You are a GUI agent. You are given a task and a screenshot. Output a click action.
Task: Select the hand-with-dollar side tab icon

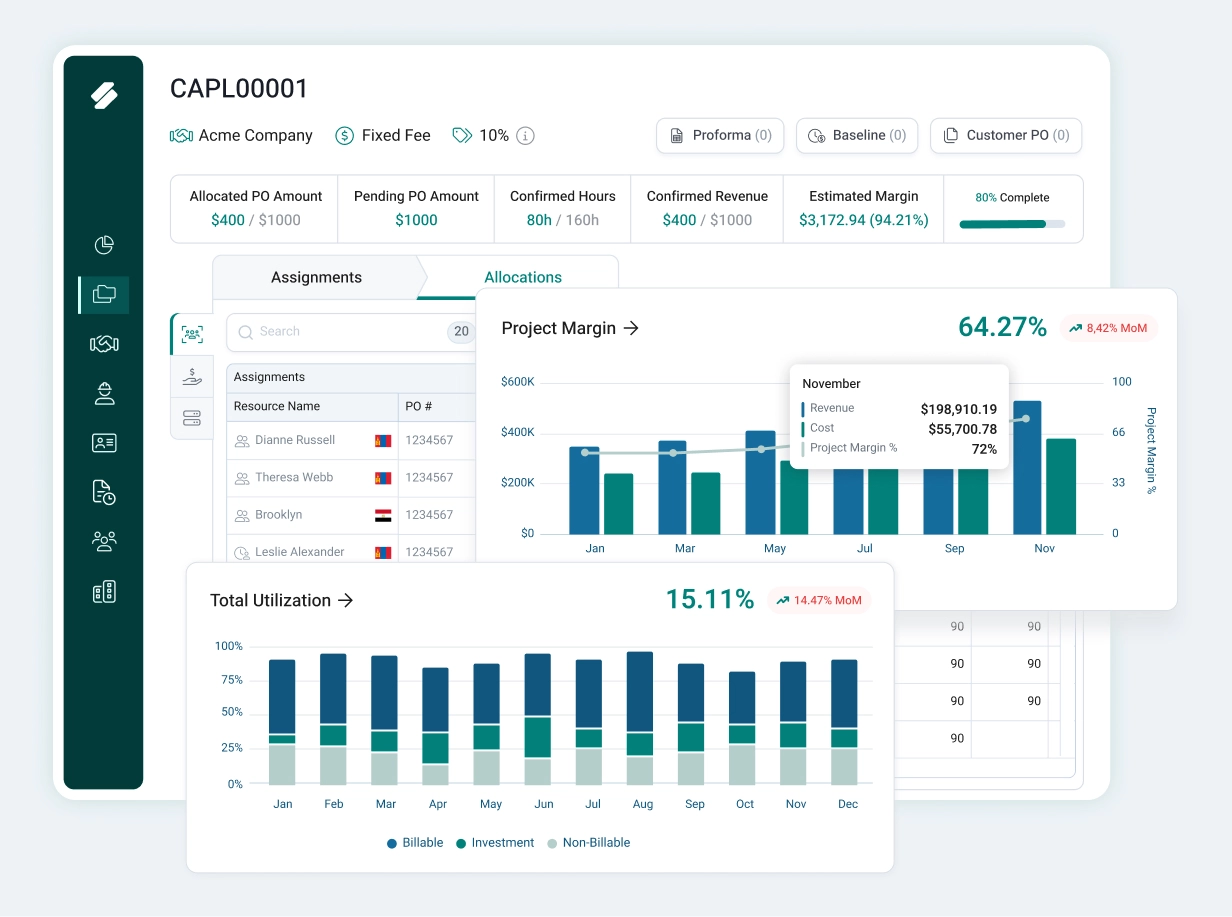[x=192, y=377]
